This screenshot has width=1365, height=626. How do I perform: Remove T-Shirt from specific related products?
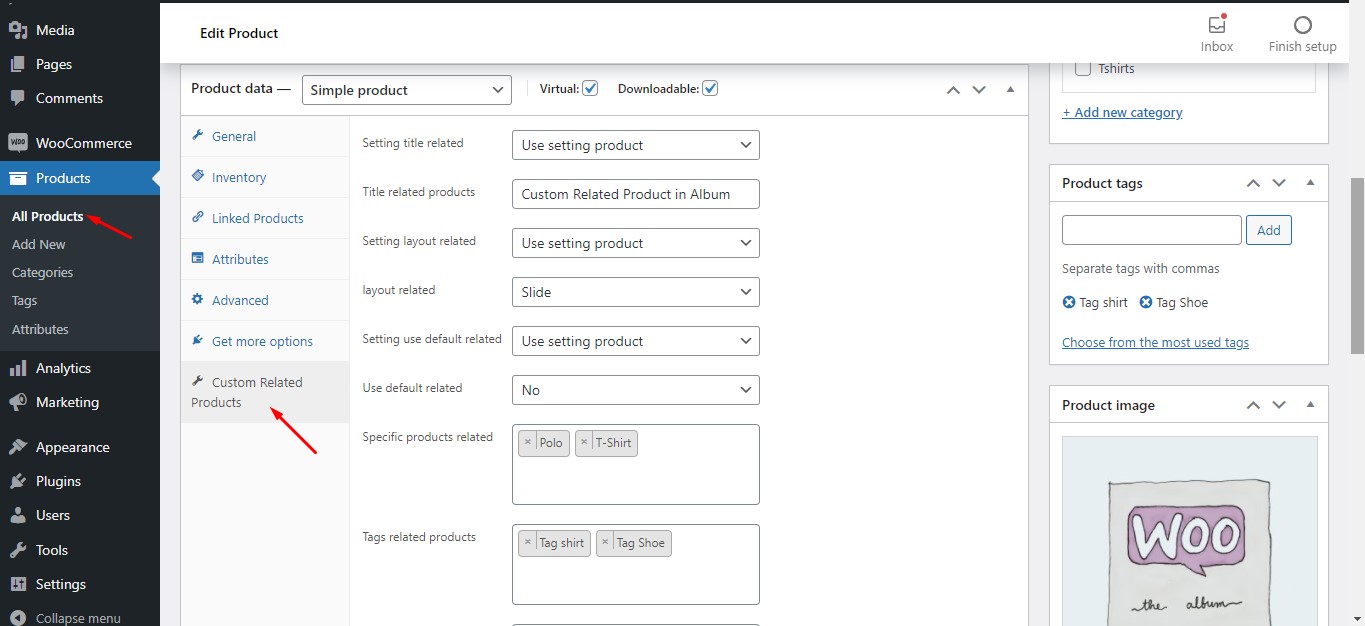tap(585, 443)
